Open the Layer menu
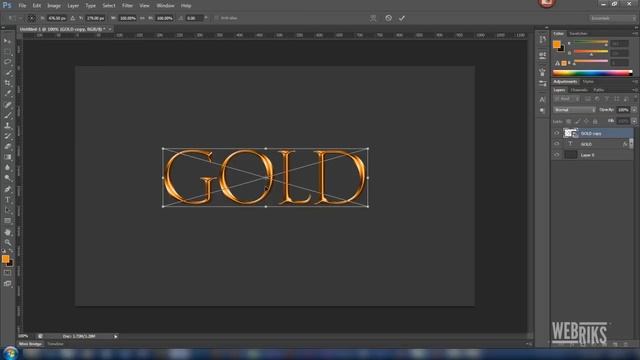Image resolution: width=640 pixels, height=360 pixels. [x=73, y=6]
